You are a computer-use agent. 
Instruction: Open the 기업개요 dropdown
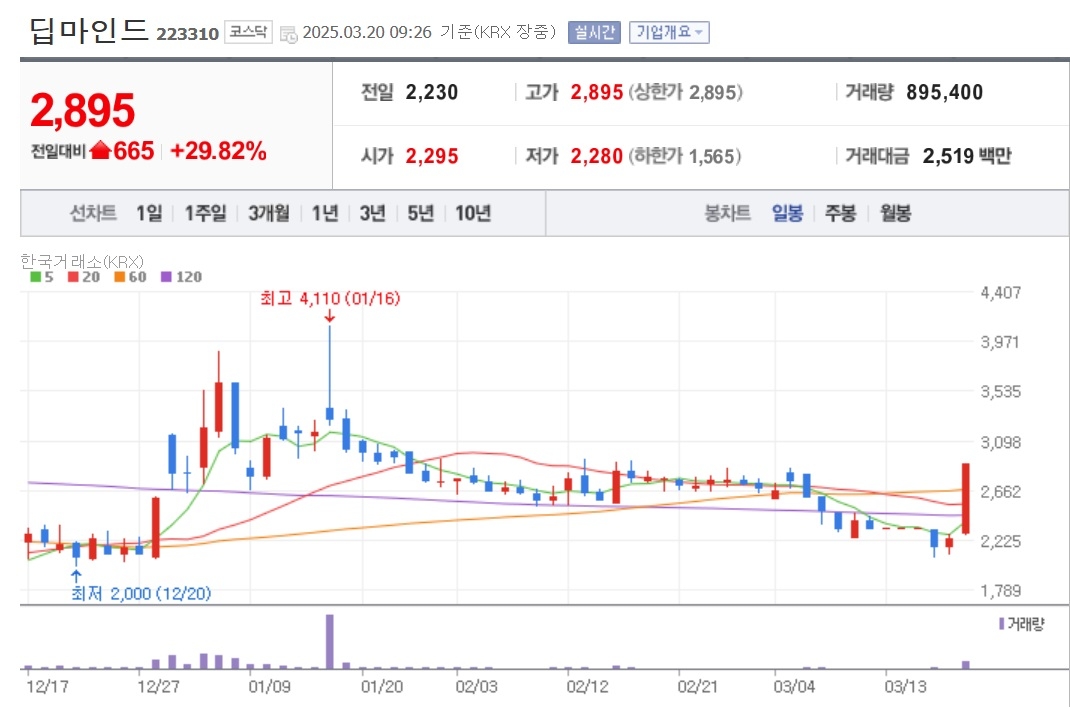pyautogui.click(x=669, y=32)
